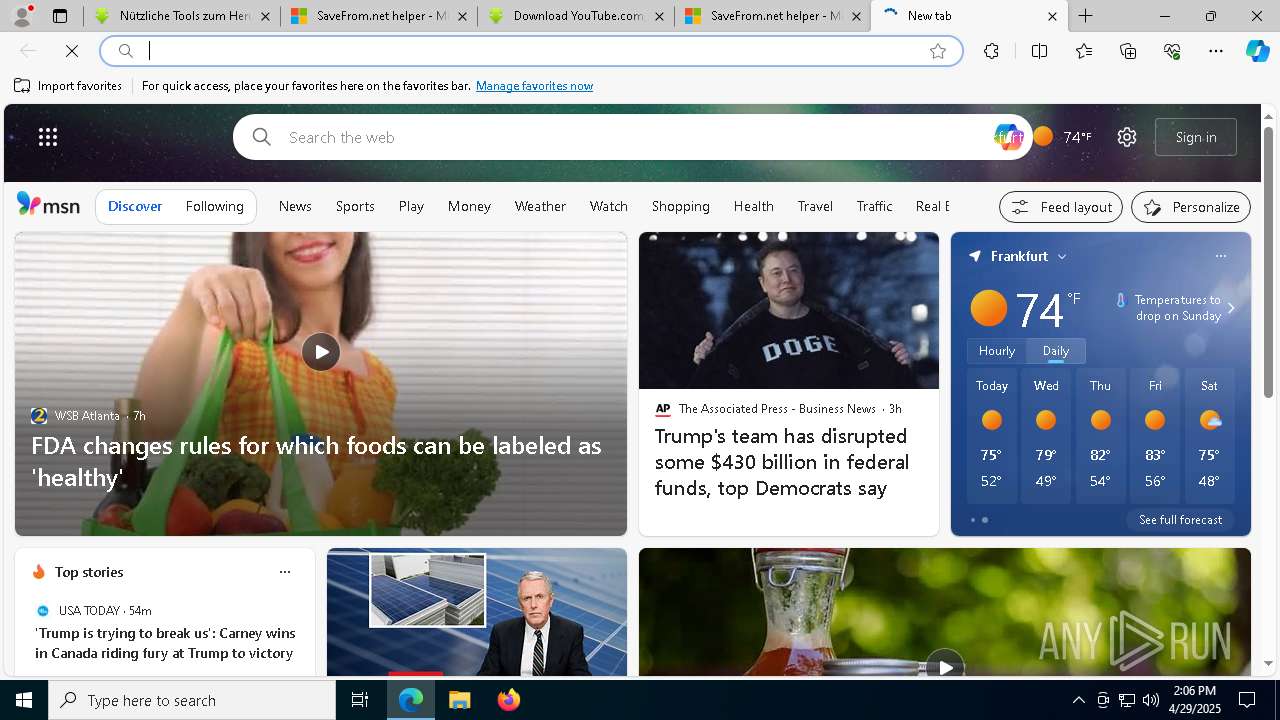This screenshot has width=1280, height=720.
Task: Click the Windows taskbar search box
Action: click(x=192, y=700)
